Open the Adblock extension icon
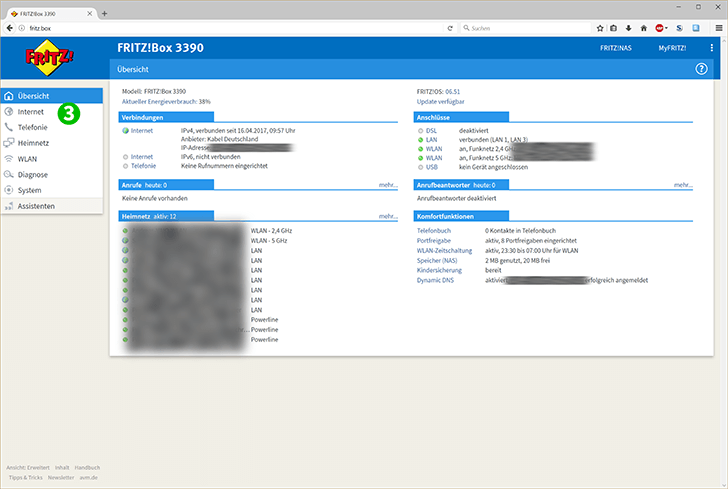 [x=661, y=28]
